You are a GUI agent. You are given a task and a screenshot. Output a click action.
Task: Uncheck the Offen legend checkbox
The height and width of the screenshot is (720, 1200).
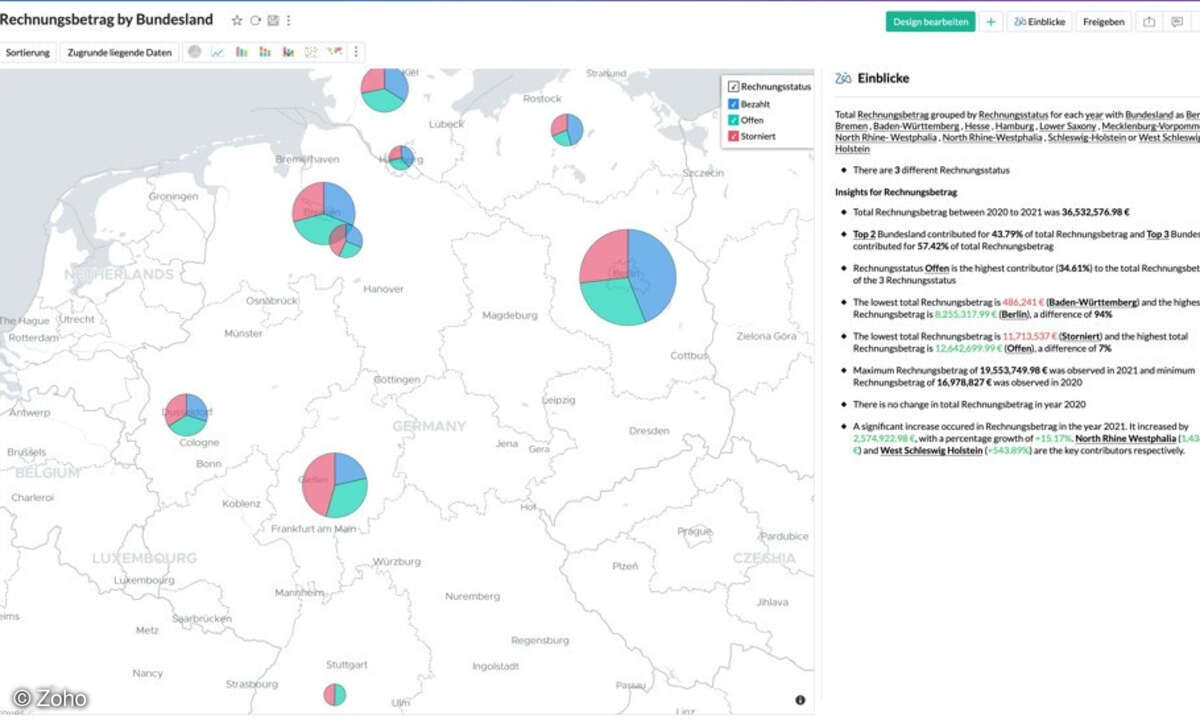click(733, 120)
